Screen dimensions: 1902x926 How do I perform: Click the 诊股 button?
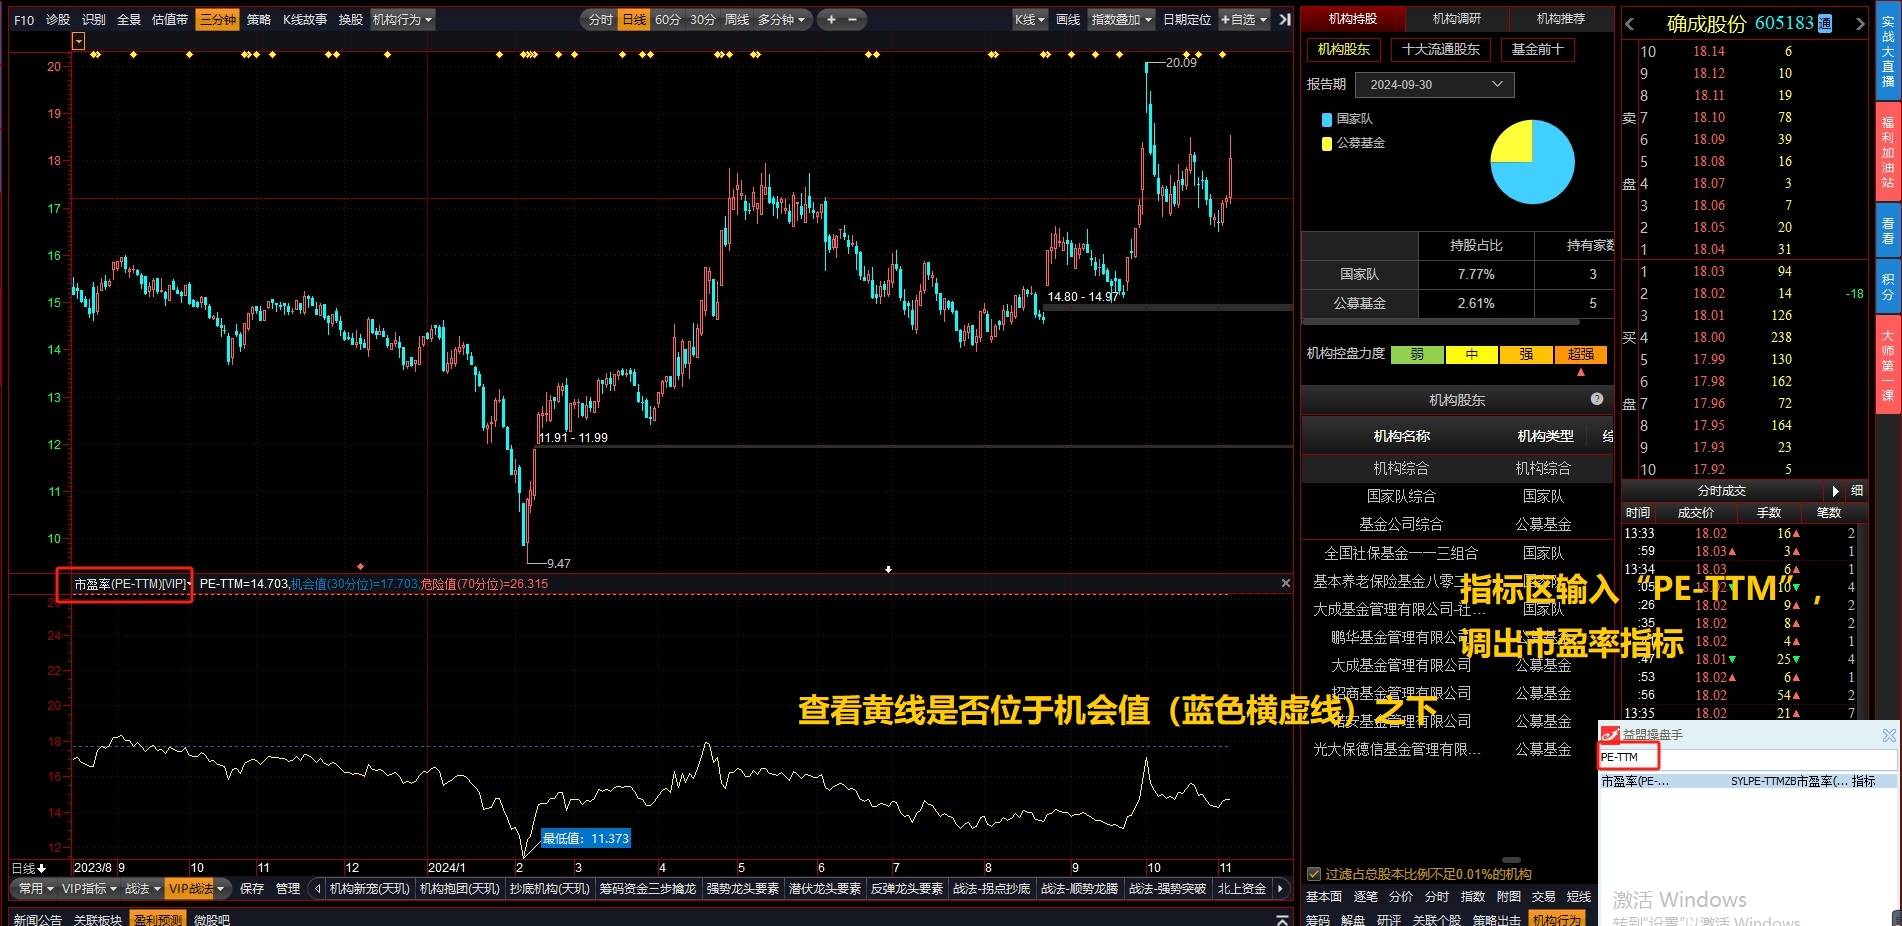(x=58, y=19)
